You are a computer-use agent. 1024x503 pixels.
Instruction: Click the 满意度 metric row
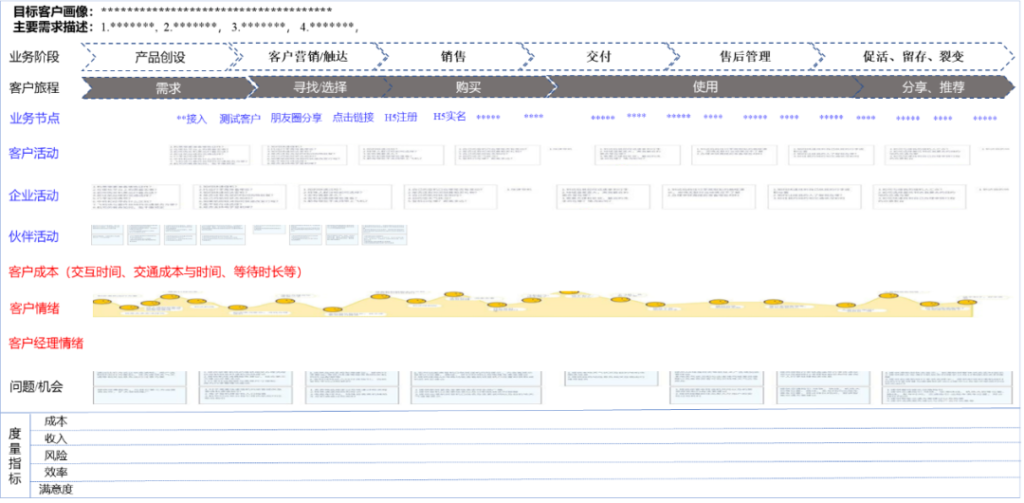(x=56, y=489)
